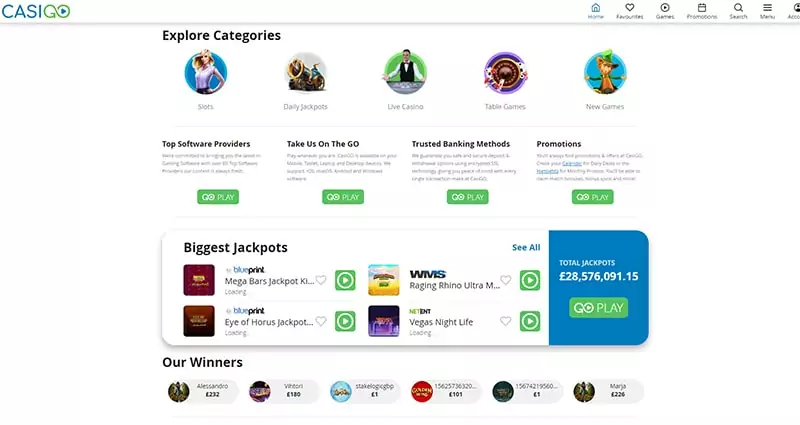Viewport: 800px width, 425px height.
Task: Open the Favourites heart icon in header
Action: [x=630, y=8]
